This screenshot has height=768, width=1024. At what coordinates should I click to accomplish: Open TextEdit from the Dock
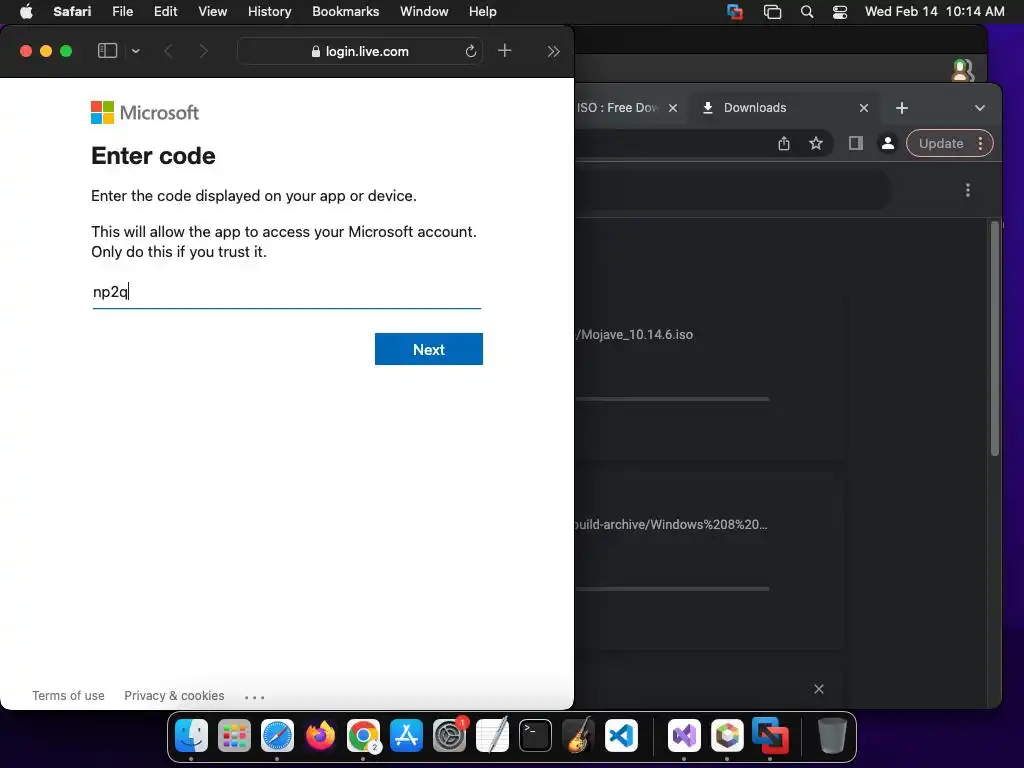(x=492, y=736)
